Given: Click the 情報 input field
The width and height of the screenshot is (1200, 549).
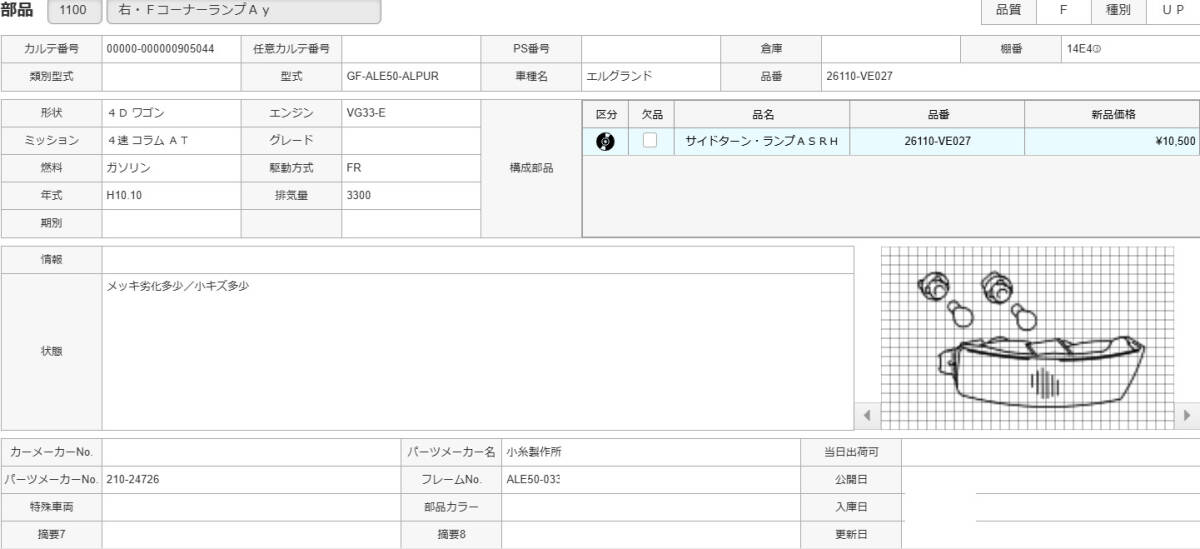Looking at the screenshot, I should (x=478, y=259).
